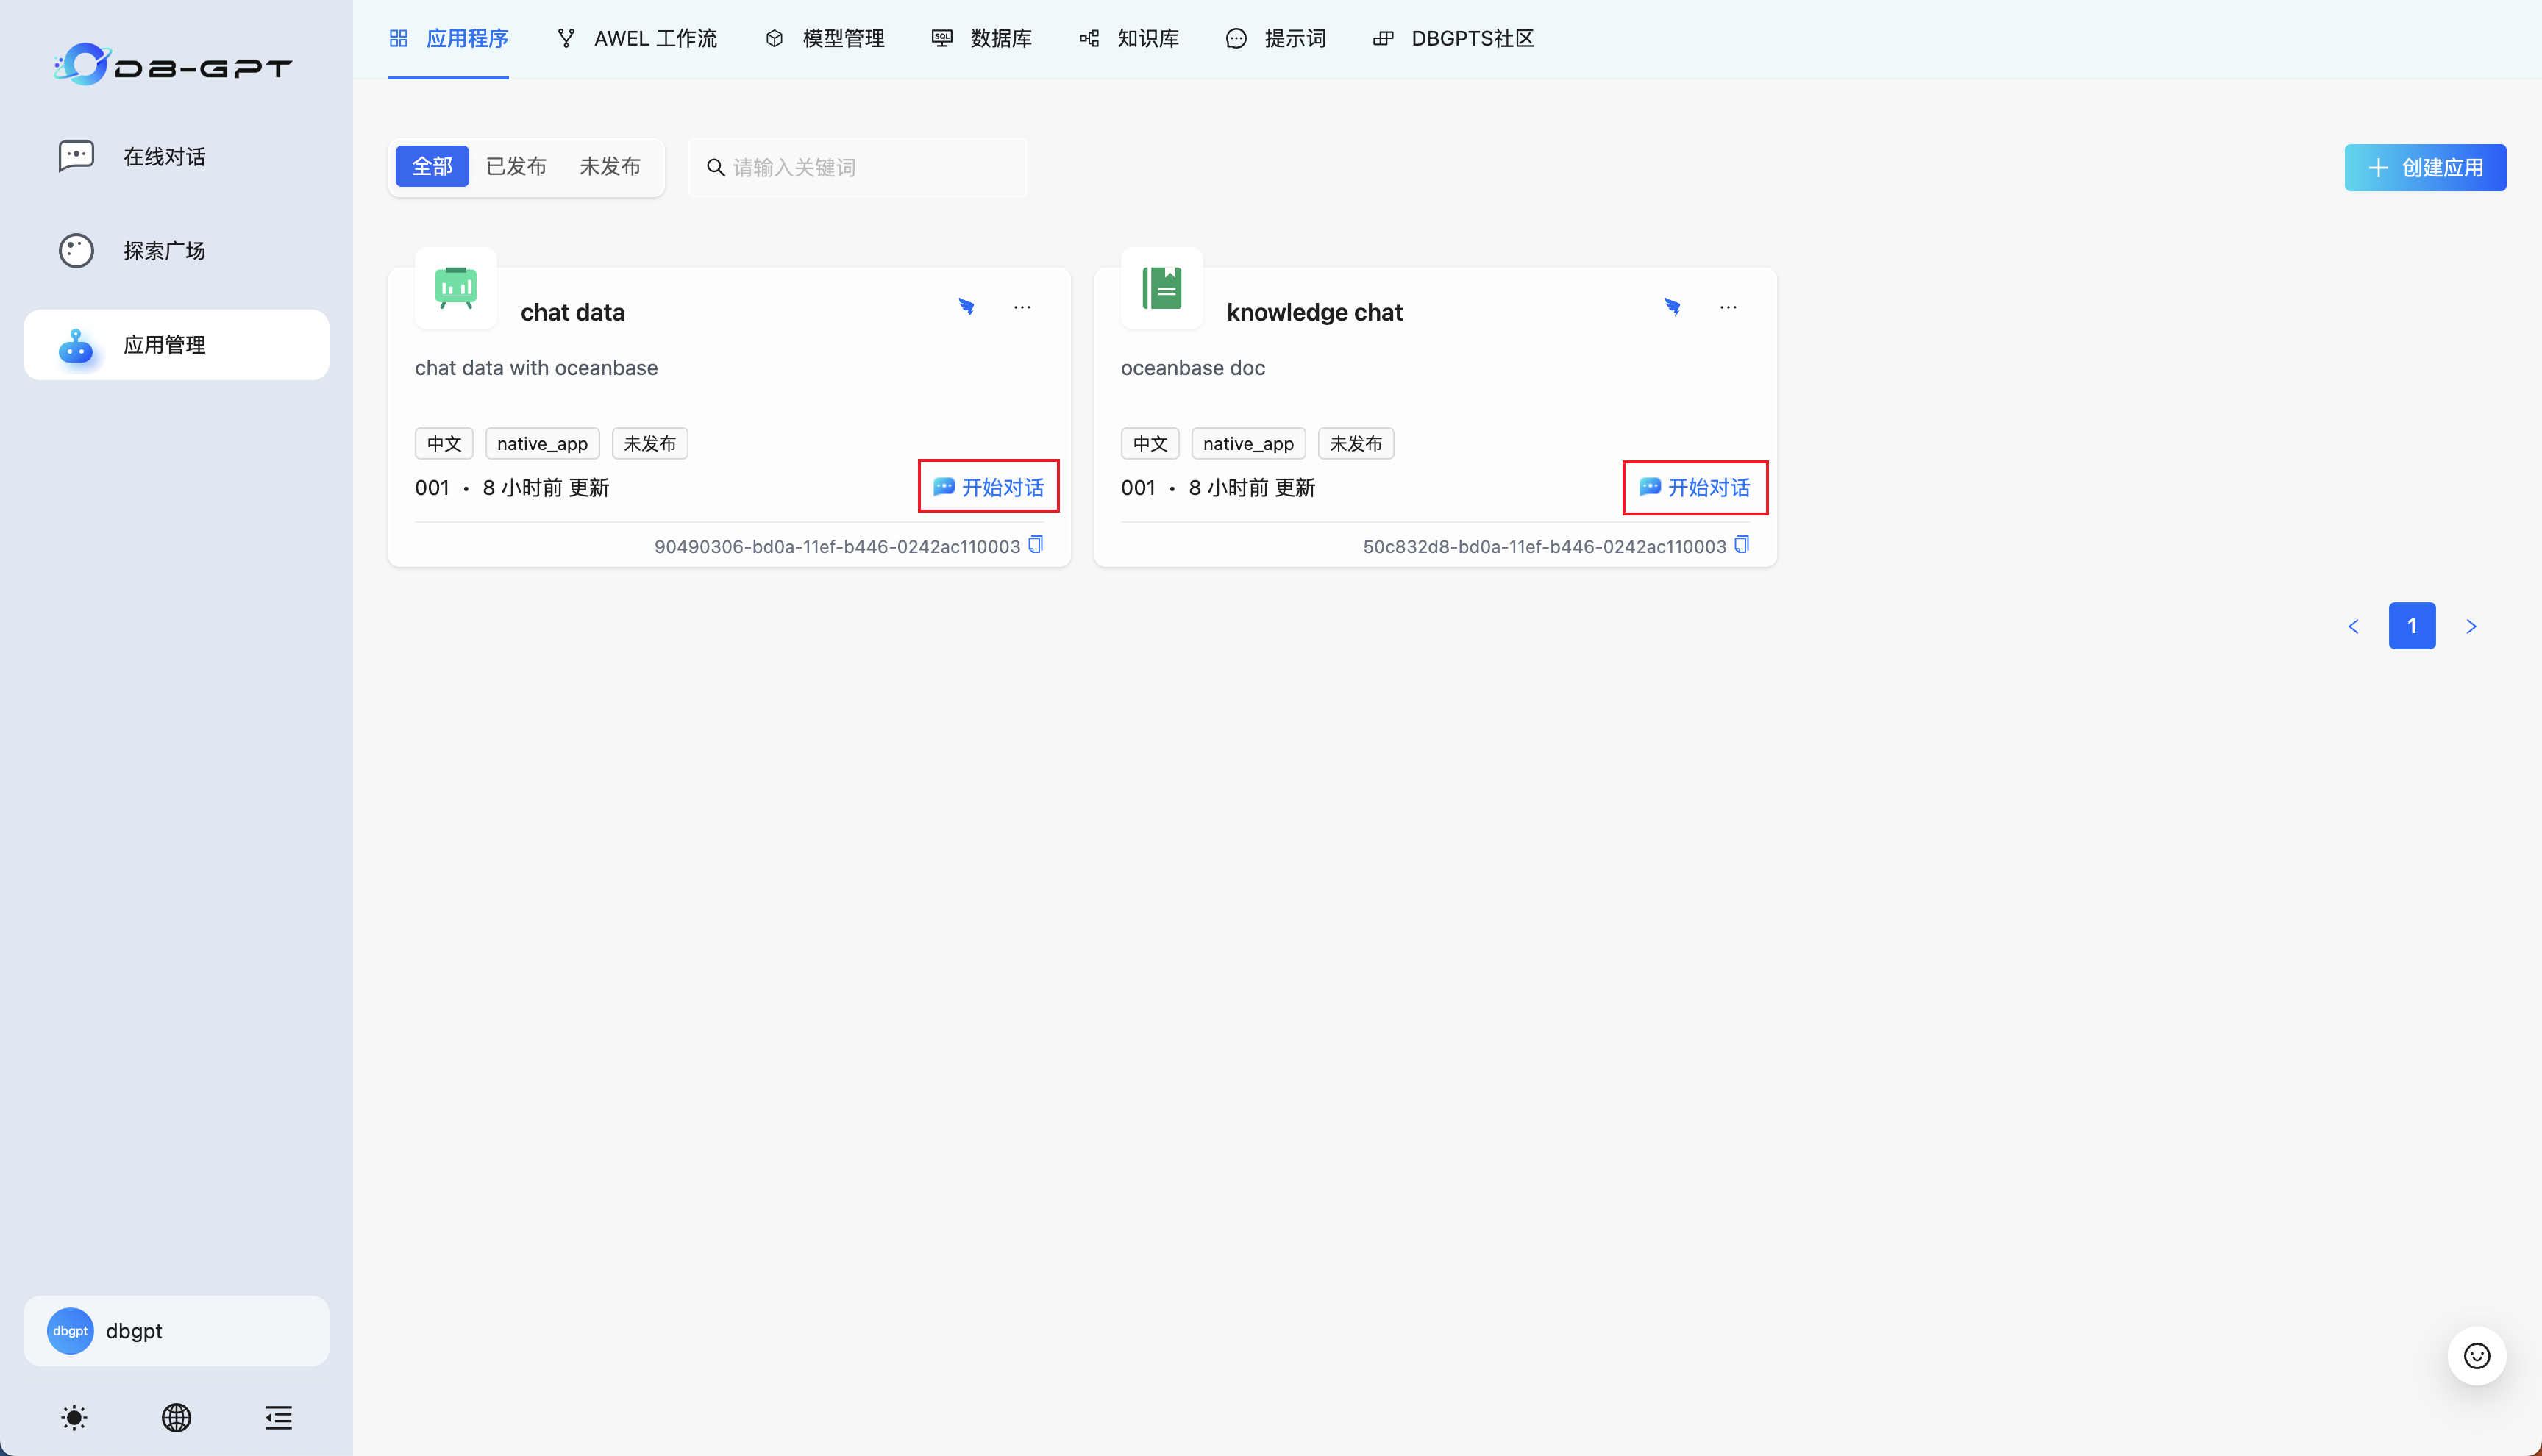Click publish icon on knowledge chat card
The image size is (2542, 1456).
[x=1672, y=307]
